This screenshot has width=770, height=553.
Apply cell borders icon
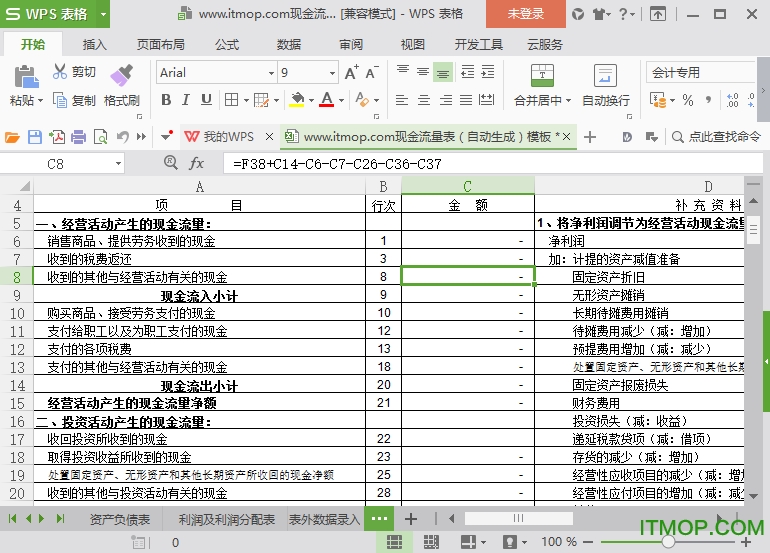coord(231,100)
